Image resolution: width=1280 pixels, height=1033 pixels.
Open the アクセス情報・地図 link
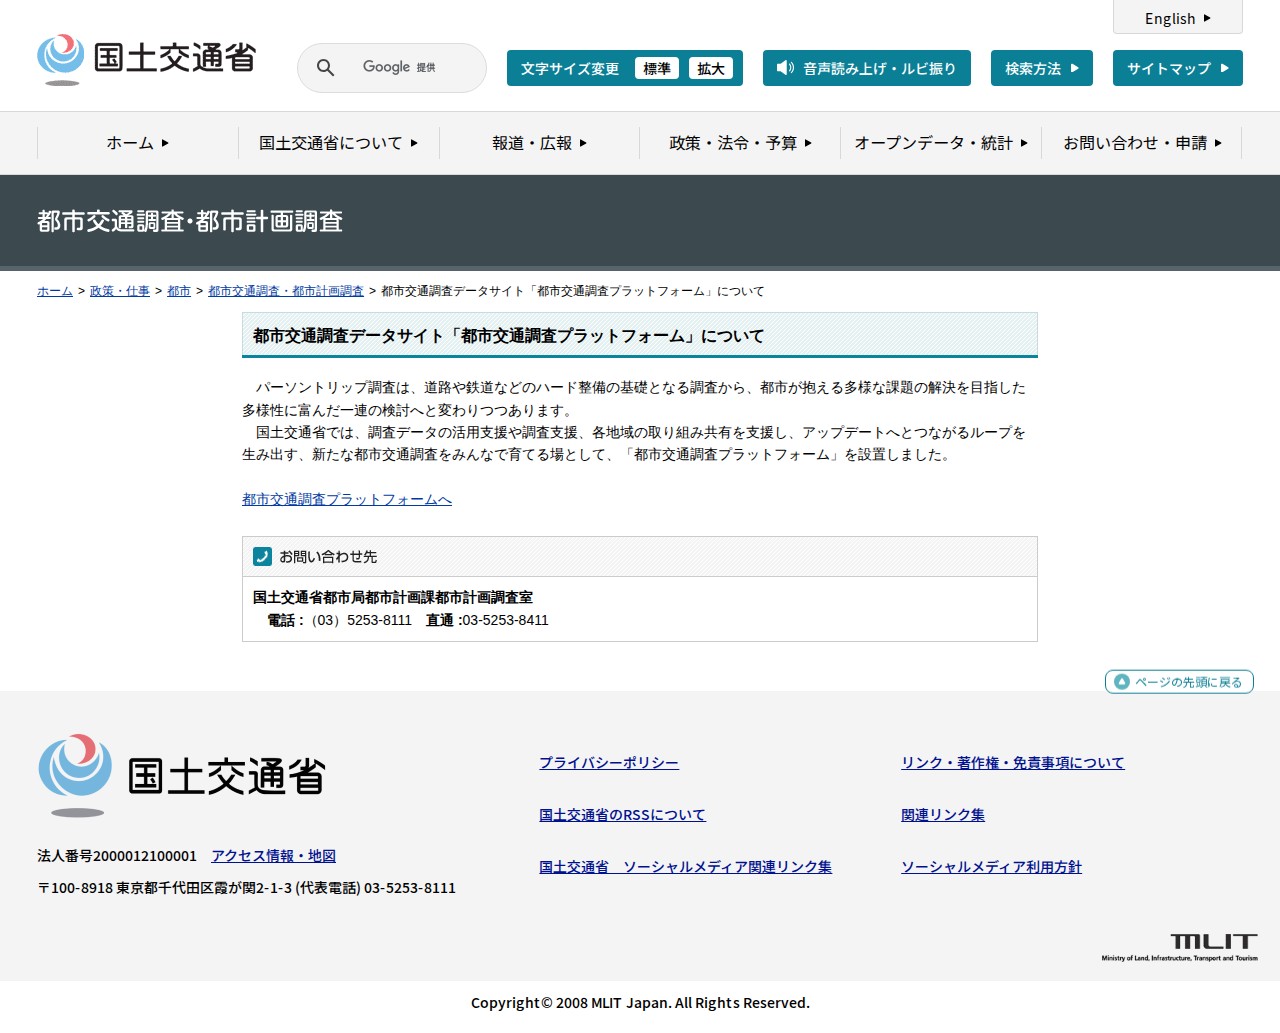click(273, 856)
